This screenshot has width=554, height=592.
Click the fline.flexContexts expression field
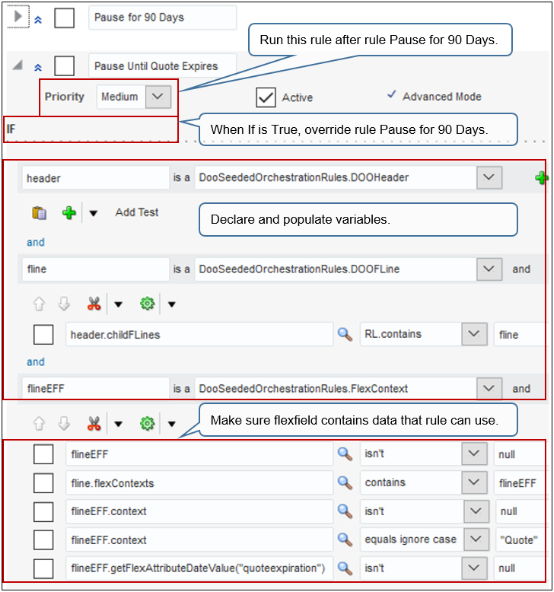coord(199,483)
